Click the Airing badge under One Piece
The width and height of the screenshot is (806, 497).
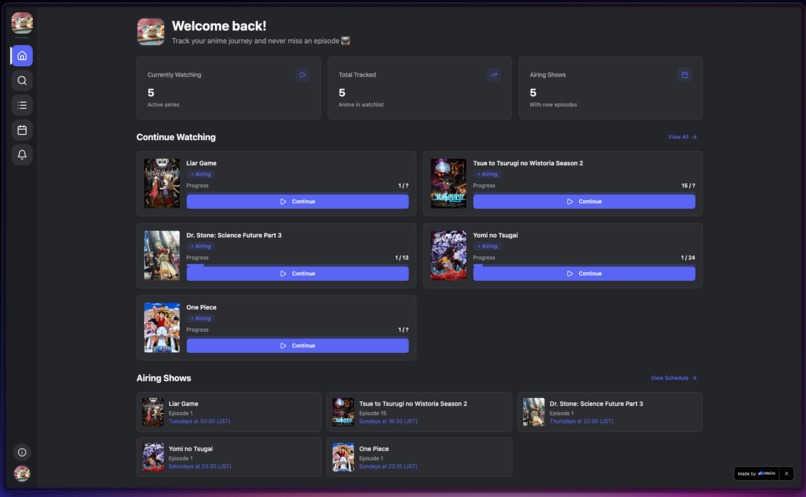pyautogui.click(x=200, y=318)
